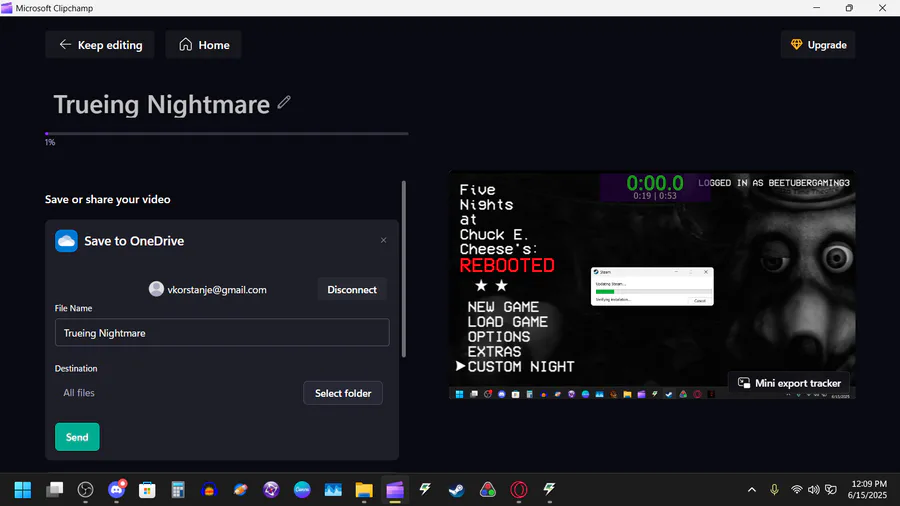Open Microsoft Store from the taskbar
900x506 pixels.
(x=148, y=489)
